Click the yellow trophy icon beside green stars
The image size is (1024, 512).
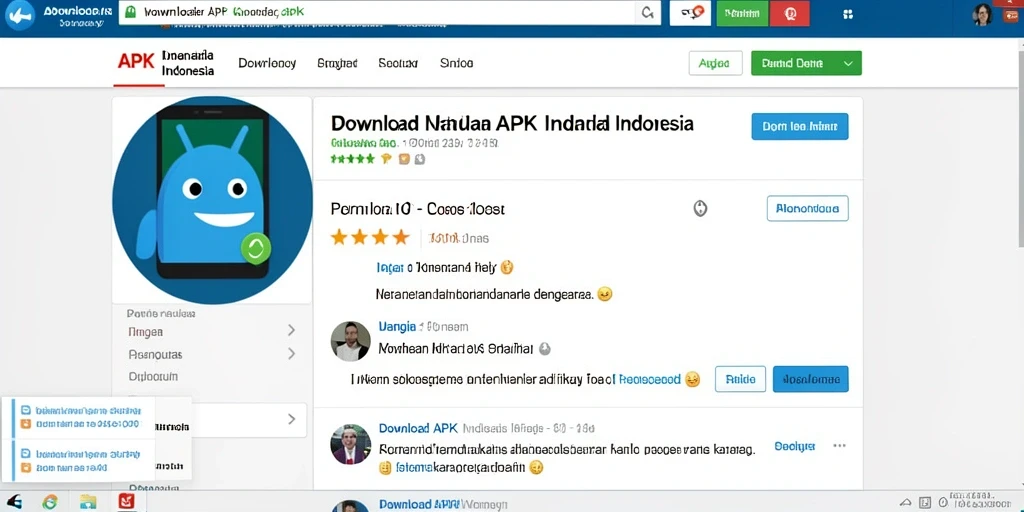[x=386, y=159]
